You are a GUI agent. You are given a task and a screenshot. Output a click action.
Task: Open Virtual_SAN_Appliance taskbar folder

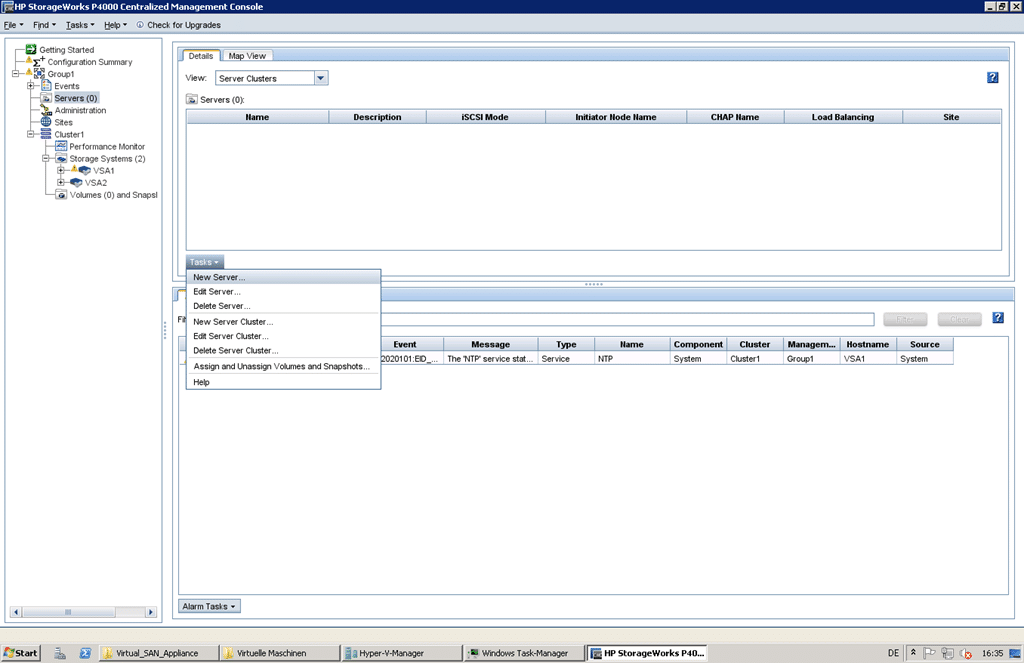157,653
